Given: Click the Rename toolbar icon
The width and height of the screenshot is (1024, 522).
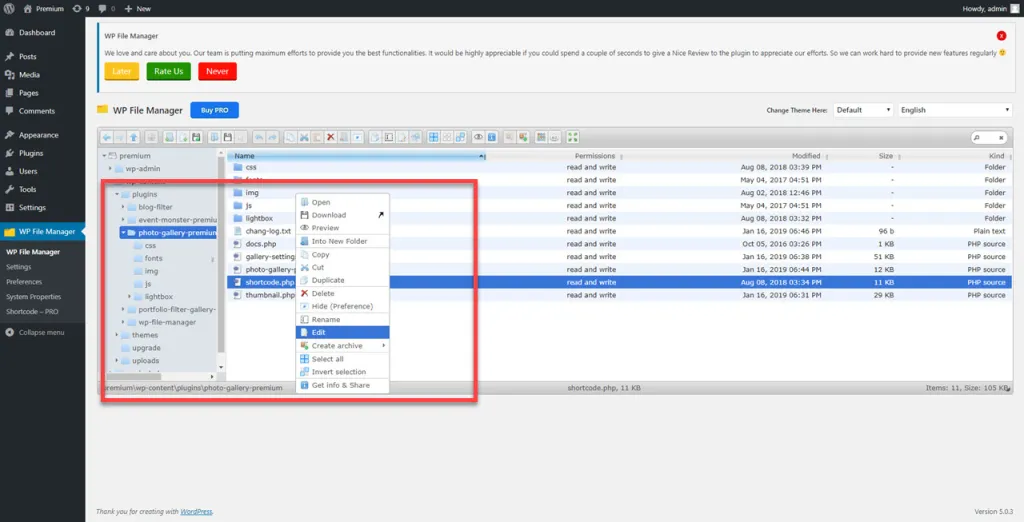Looking at the screenshot, I should pos(389,137).
